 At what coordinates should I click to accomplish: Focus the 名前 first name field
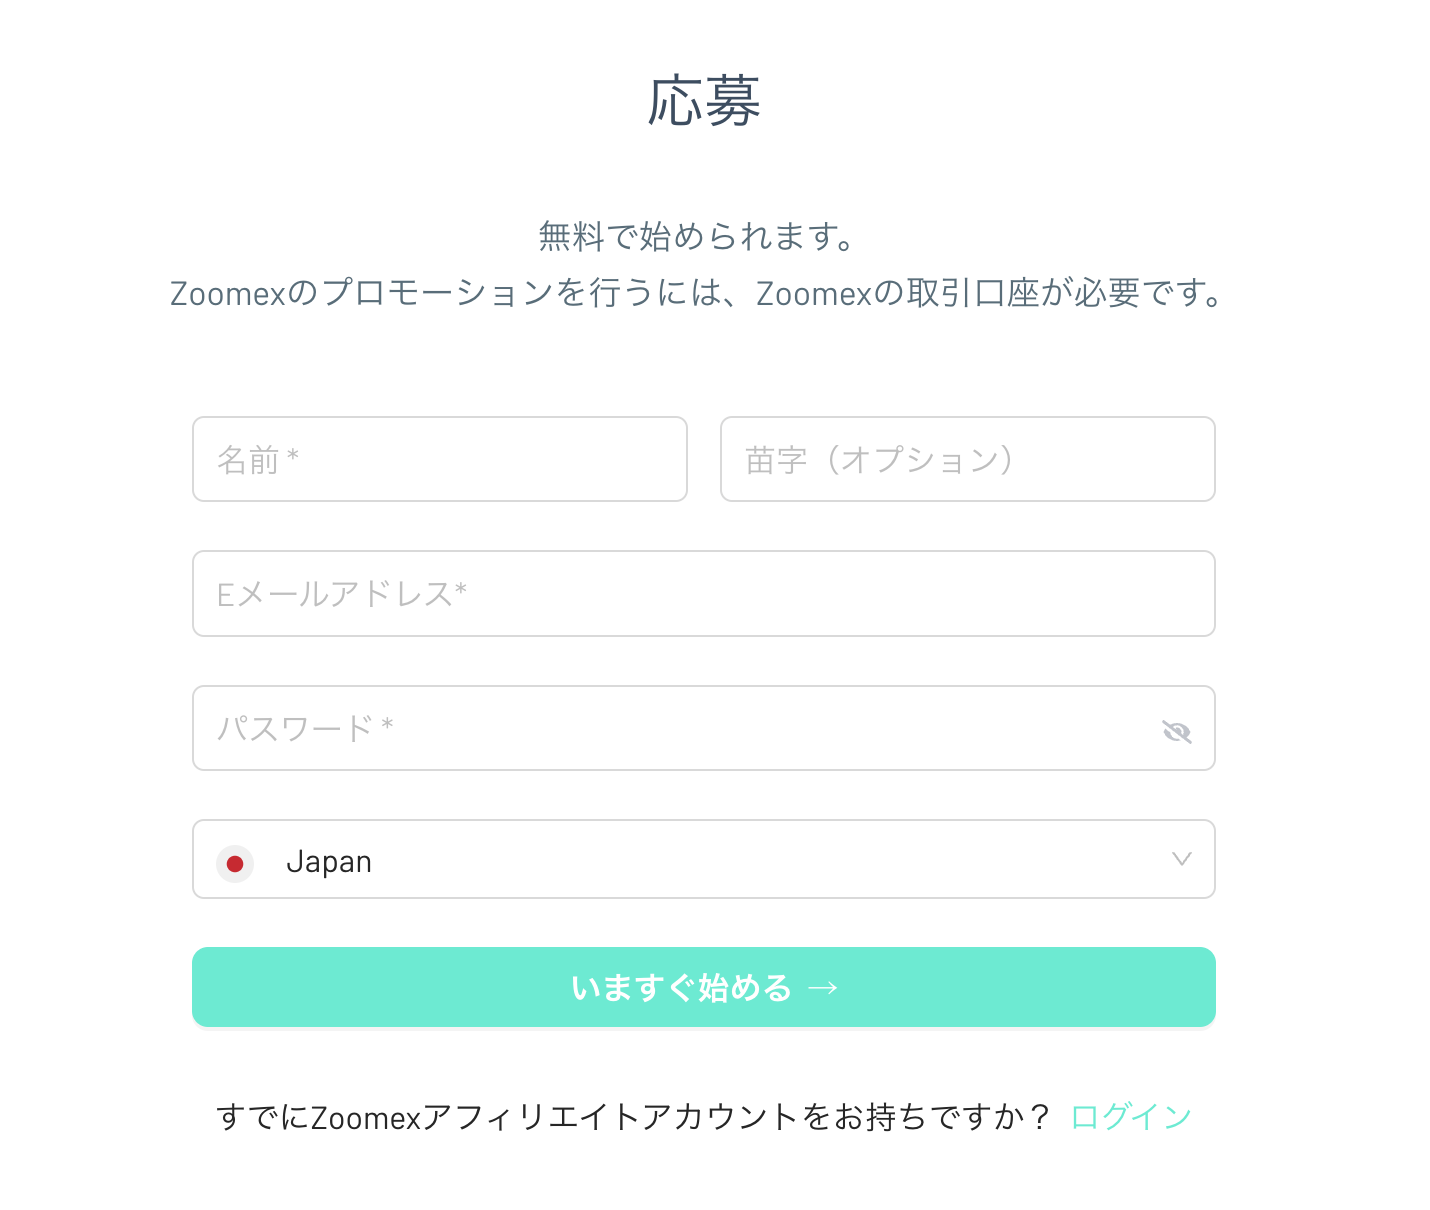point(440,459)
